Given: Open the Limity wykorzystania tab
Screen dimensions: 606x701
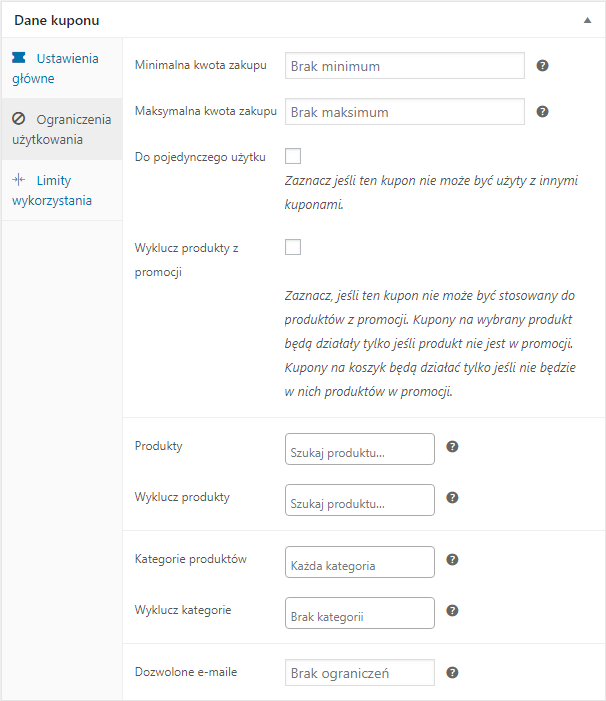Looking at the screenshot, I should [61, 190].
